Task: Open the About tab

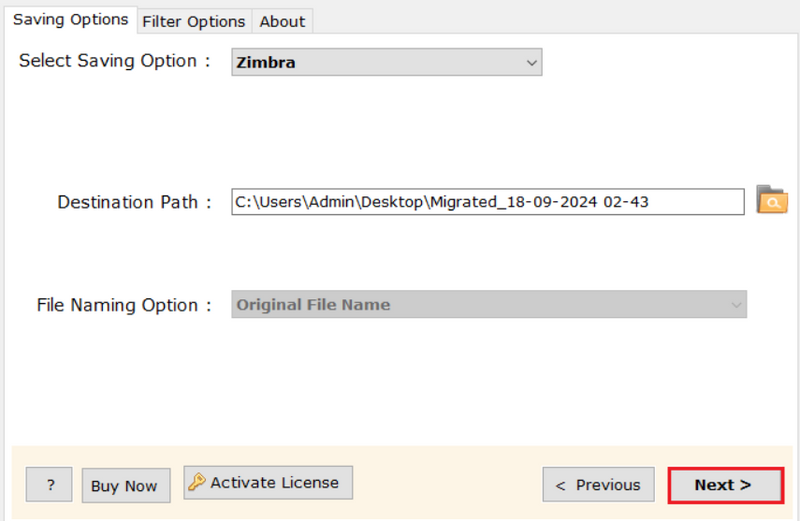Action: click(282, 21)
